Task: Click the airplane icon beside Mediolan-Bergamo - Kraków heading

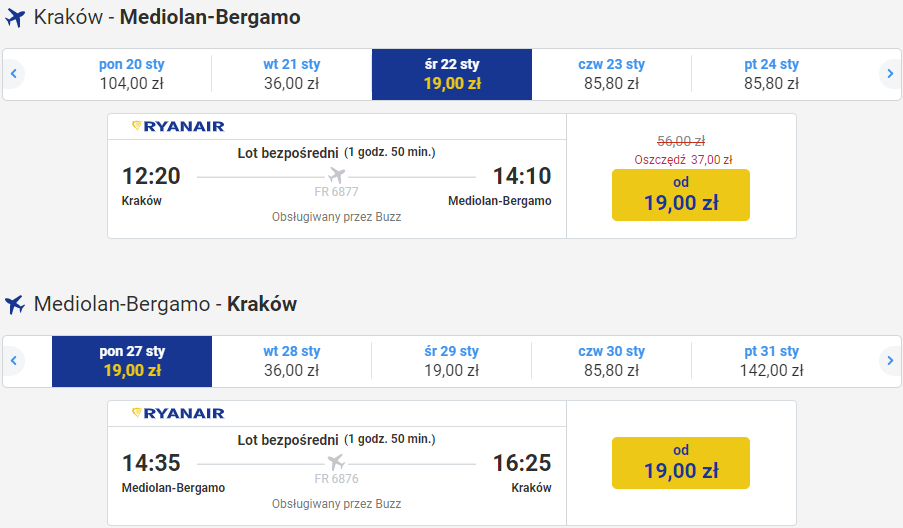Action: (15, 304)
